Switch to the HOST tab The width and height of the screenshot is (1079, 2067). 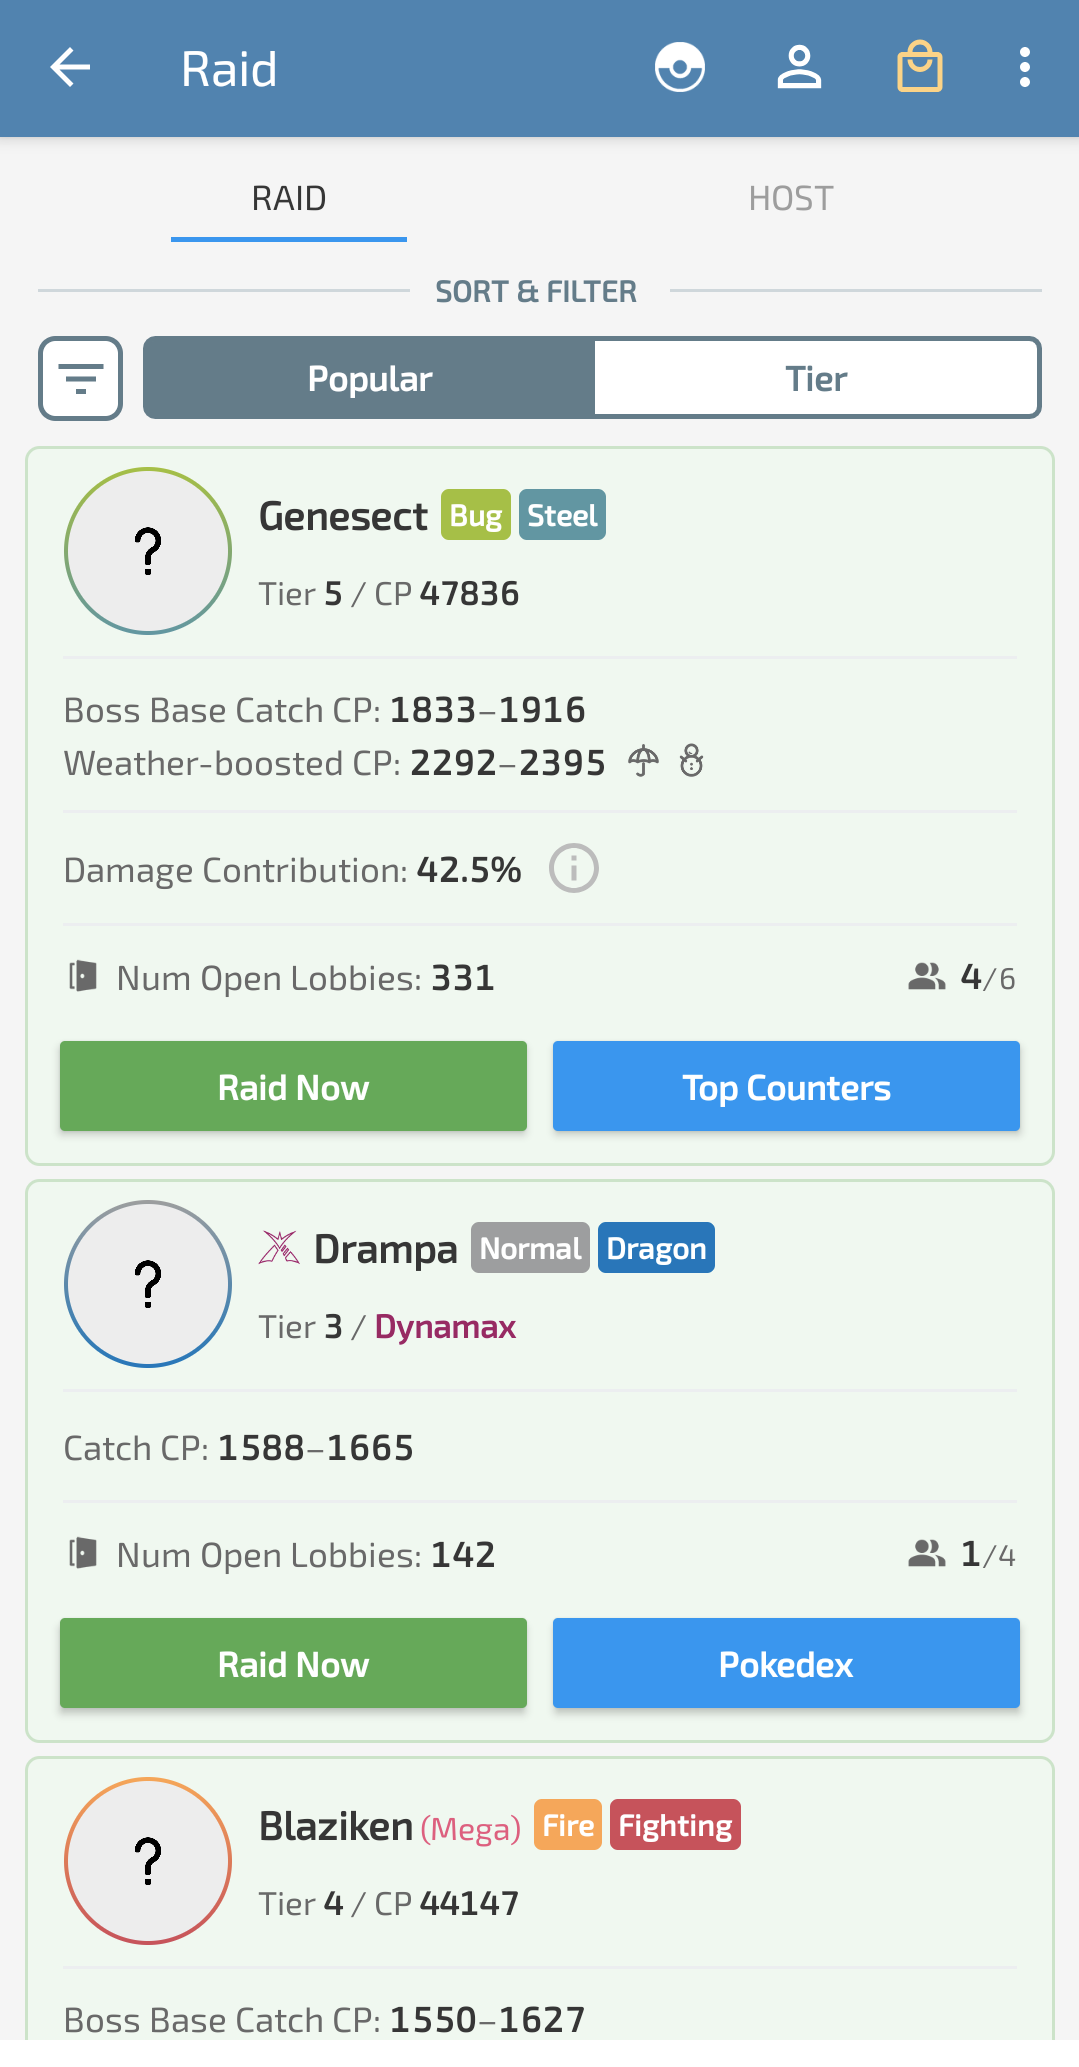pyautogui.click(x=790, y=199)
